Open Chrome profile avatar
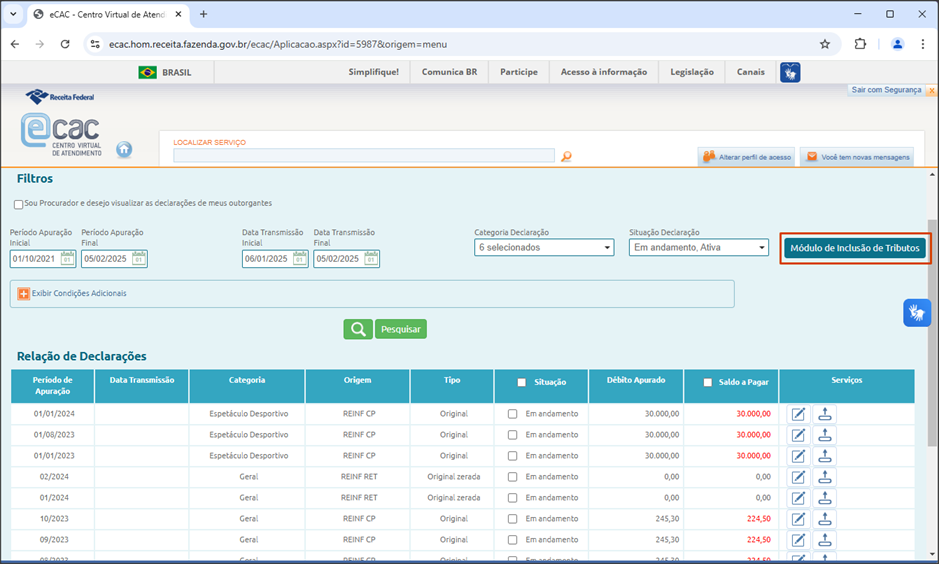 897,44
